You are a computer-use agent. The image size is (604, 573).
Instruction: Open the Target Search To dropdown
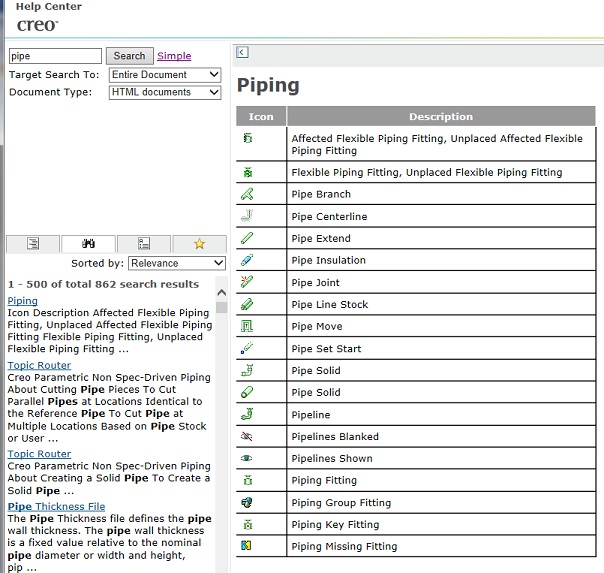(x=165, y=75)
